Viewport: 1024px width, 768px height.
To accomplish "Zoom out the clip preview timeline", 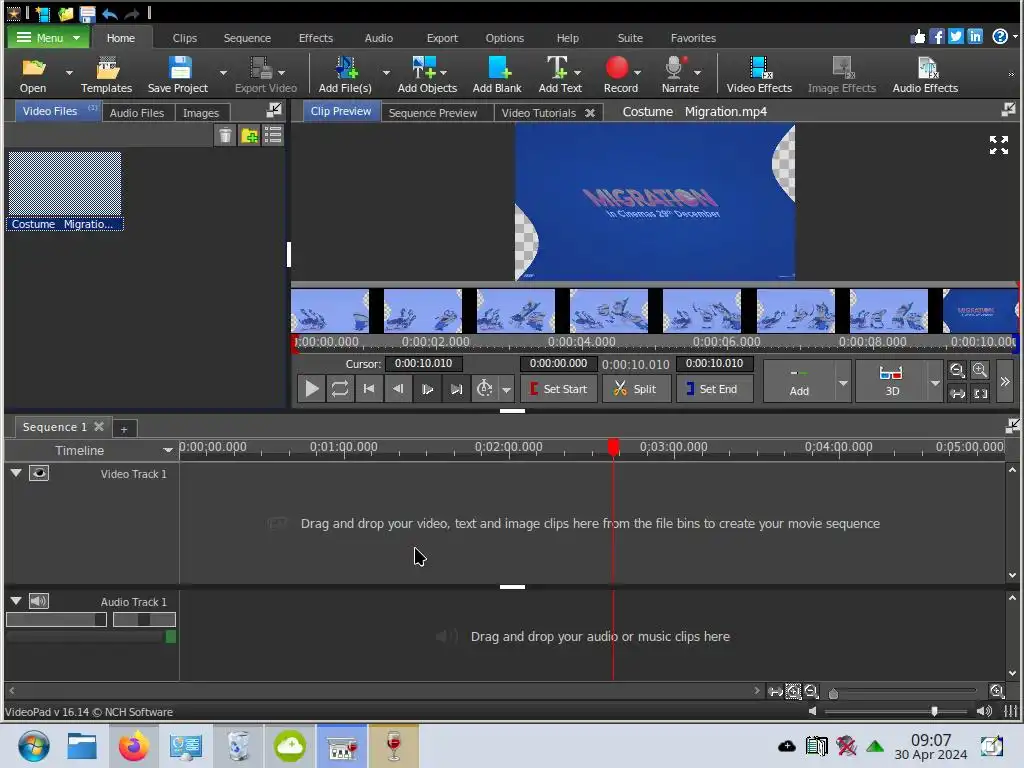I will tap(957, 370).
